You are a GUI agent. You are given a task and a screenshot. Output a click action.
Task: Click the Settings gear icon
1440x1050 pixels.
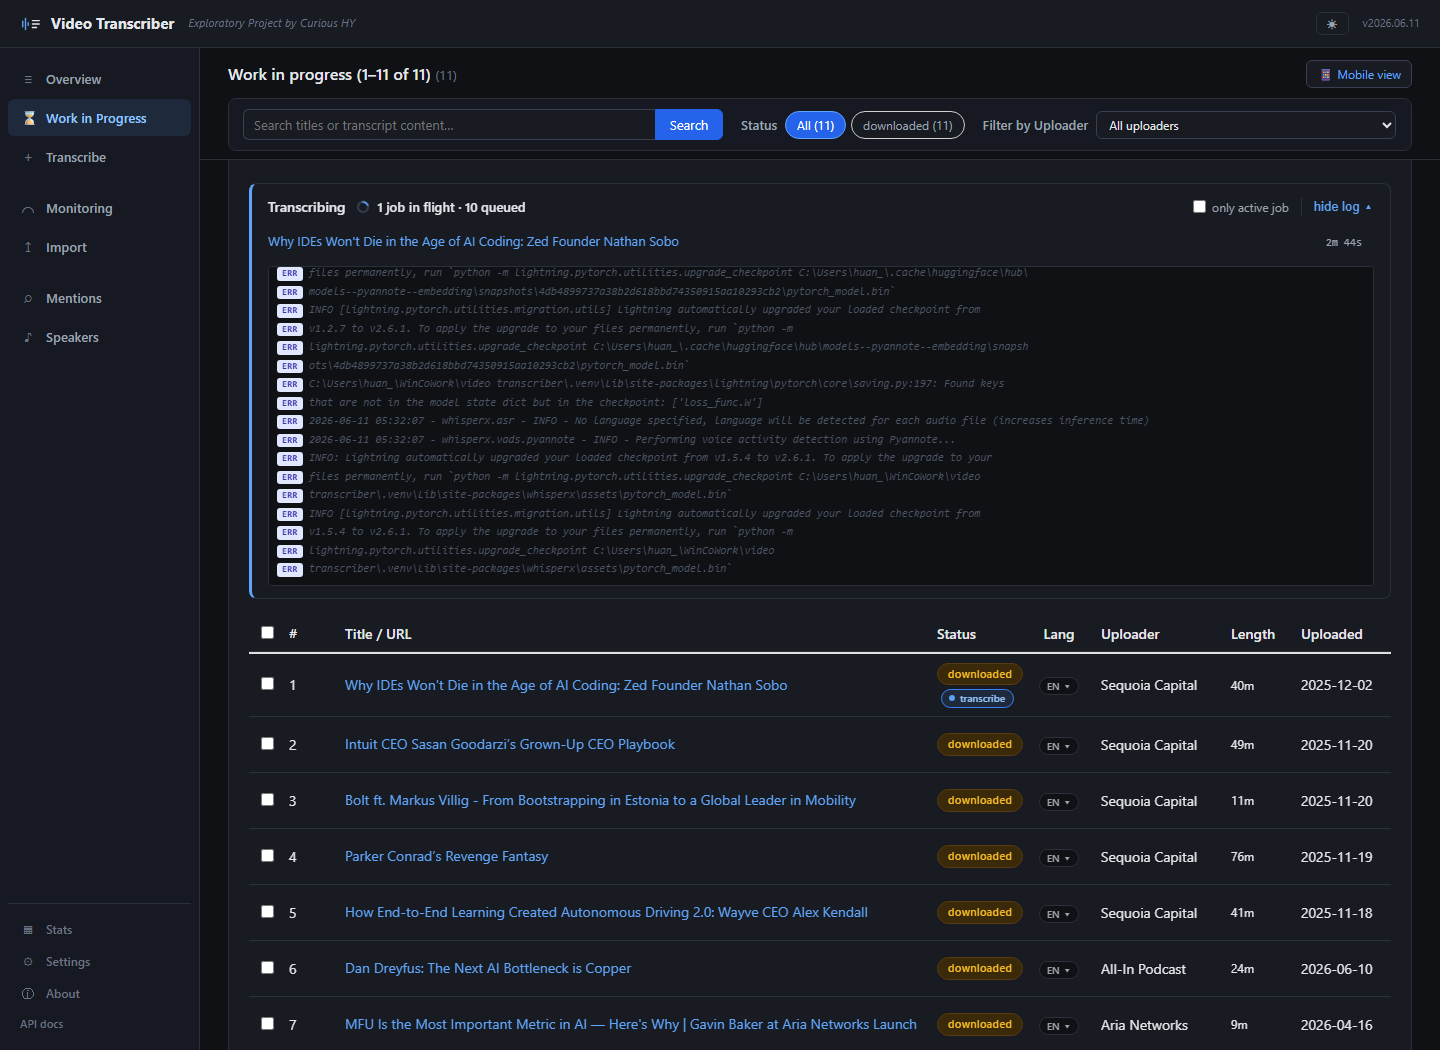(x=28, y=962)
